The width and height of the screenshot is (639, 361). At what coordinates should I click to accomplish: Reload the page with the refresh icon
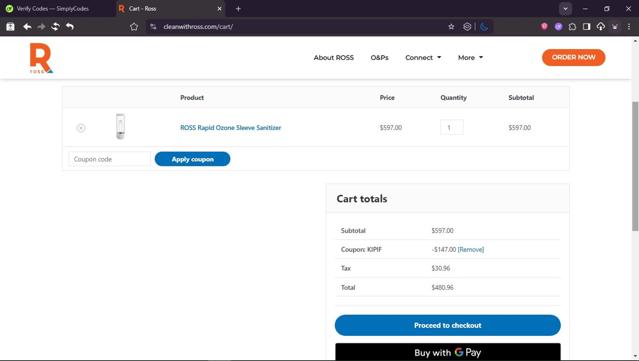click(55, 26)
